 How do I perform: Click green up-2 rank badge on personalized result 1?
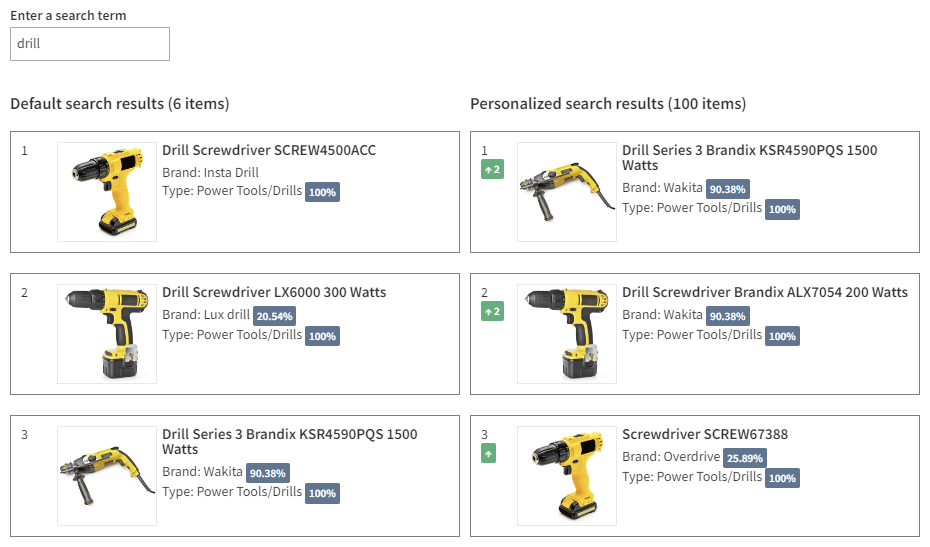point(491,170)
